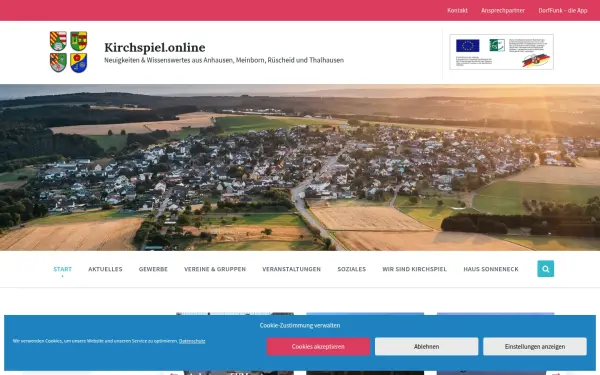The height and width of the screenshot is (375, 600).
Task: Click the site tagline mentioning Anhausen, Meinborn
Action: (x=224, y=60)
